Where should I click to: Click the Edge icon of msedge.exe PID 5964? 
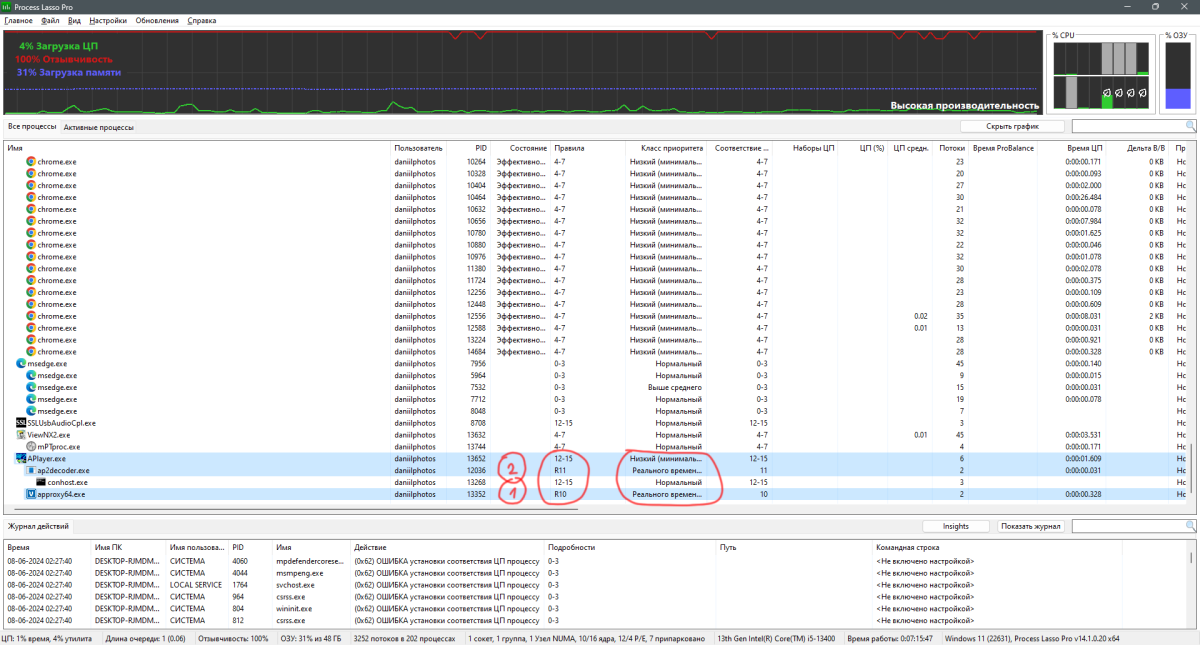[31, 375]
